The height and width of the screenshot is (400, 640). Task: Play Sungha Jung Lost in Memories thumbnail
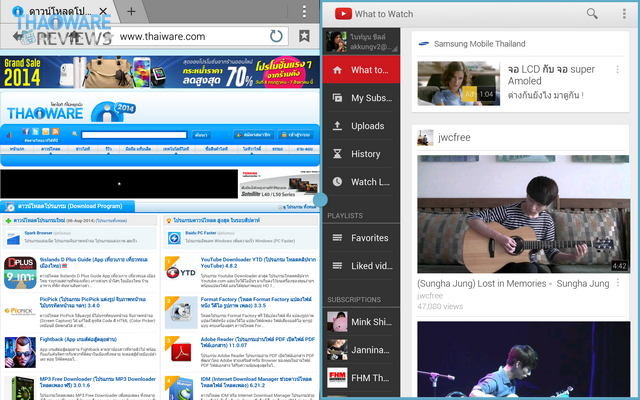523,214
